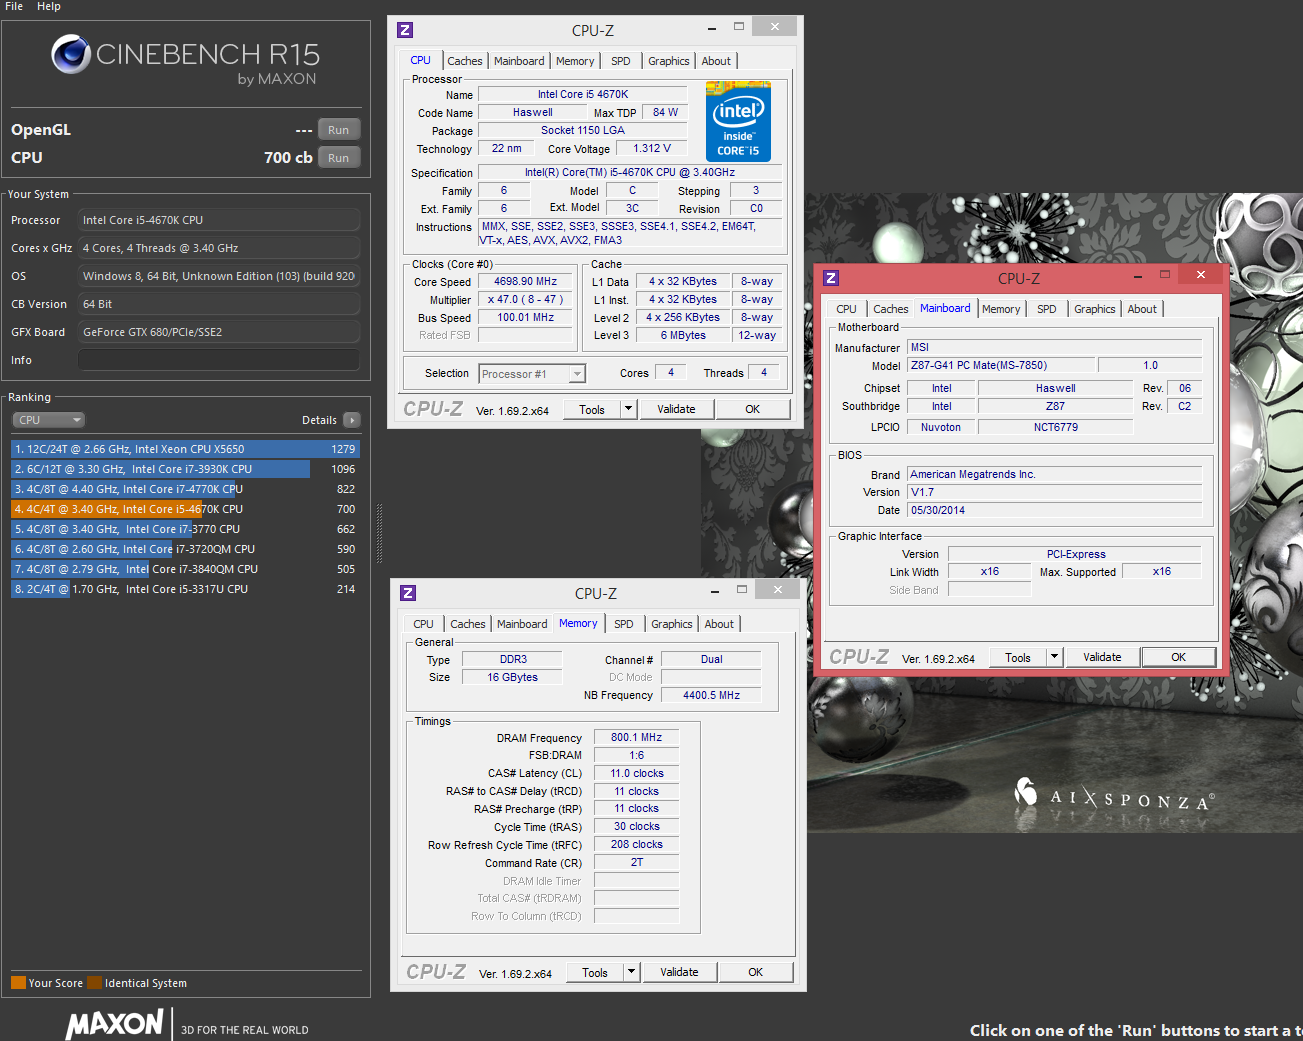Open Tools dropdown arrow in top CPU-Z window

tap(628, 409)
